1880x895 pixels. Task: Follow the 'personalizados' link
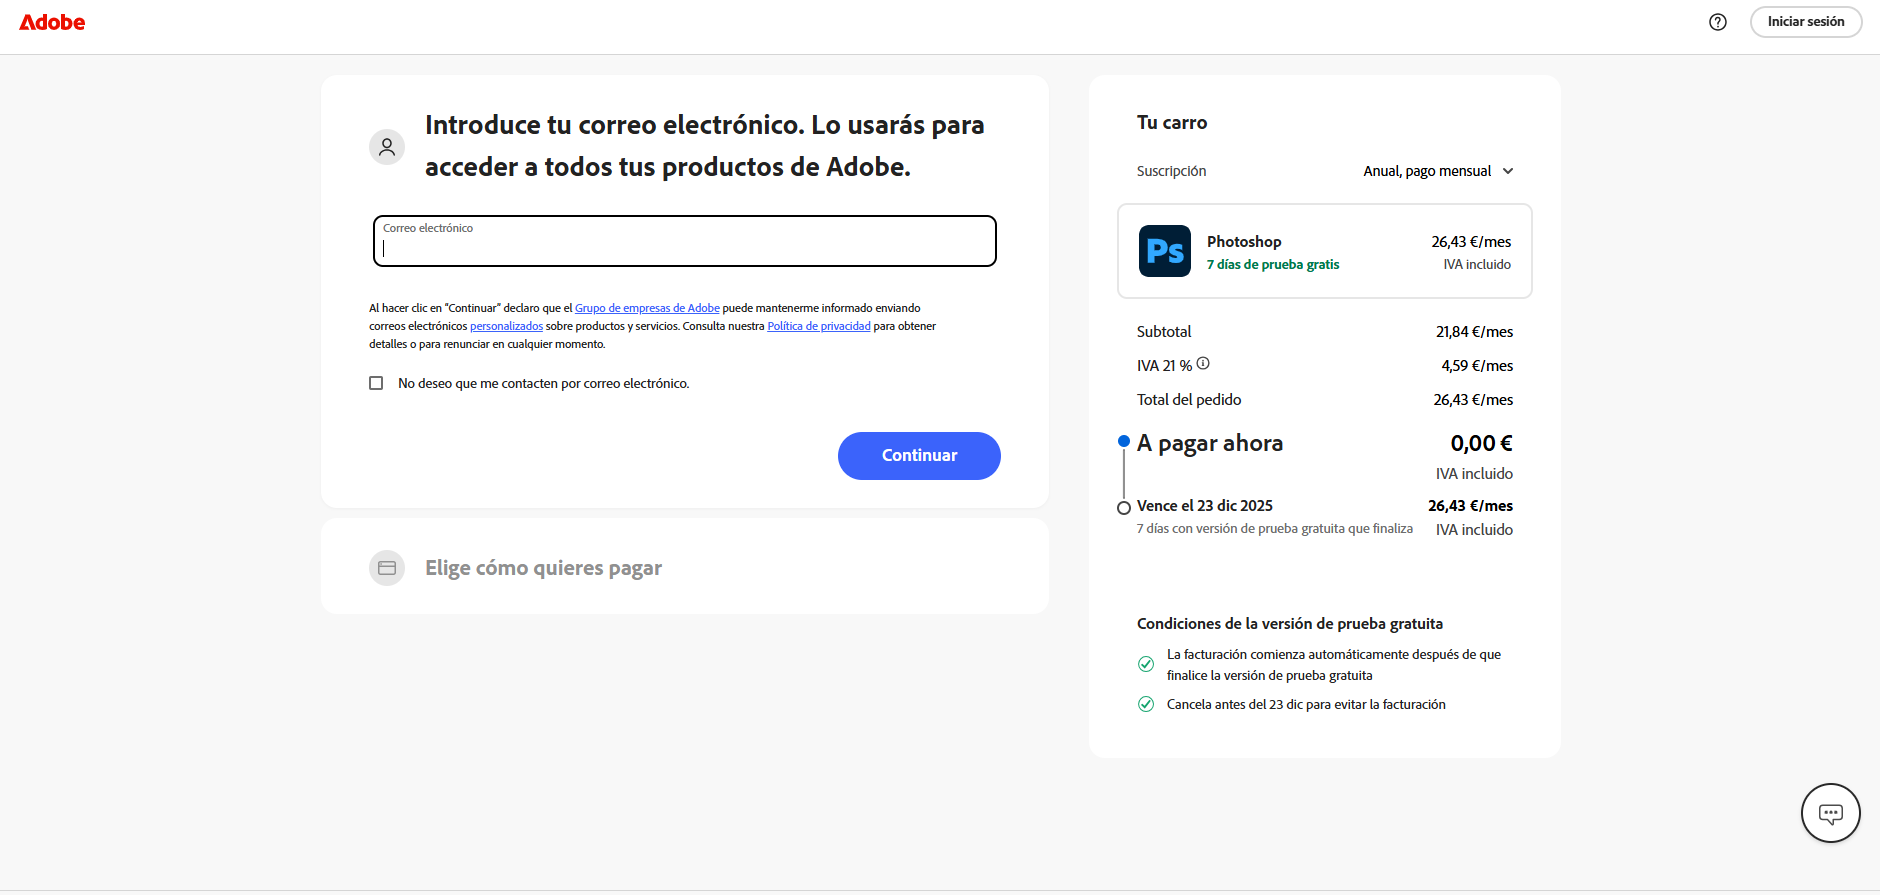pyautogui.click(x=506, y=326)
